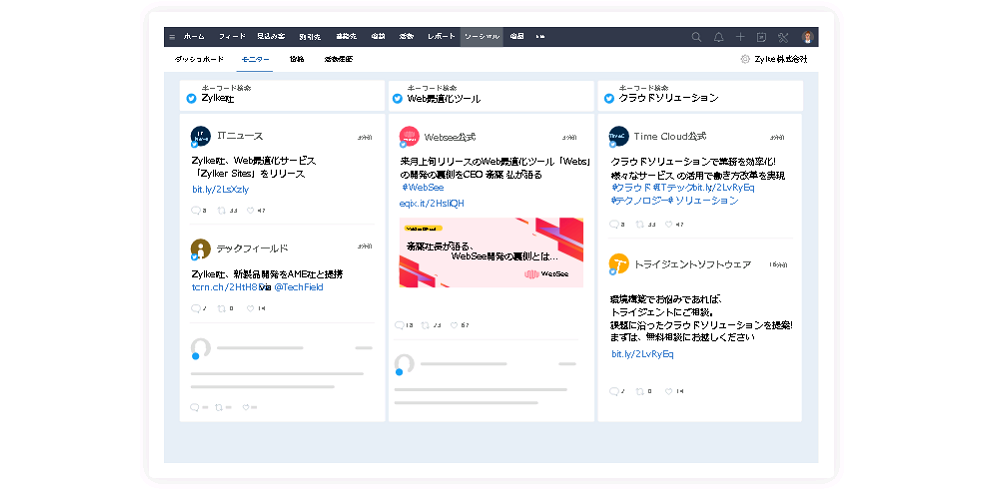
Task: Open bit.ly link in トライジェントソフトウェア tweet
Action: (642, 354)
